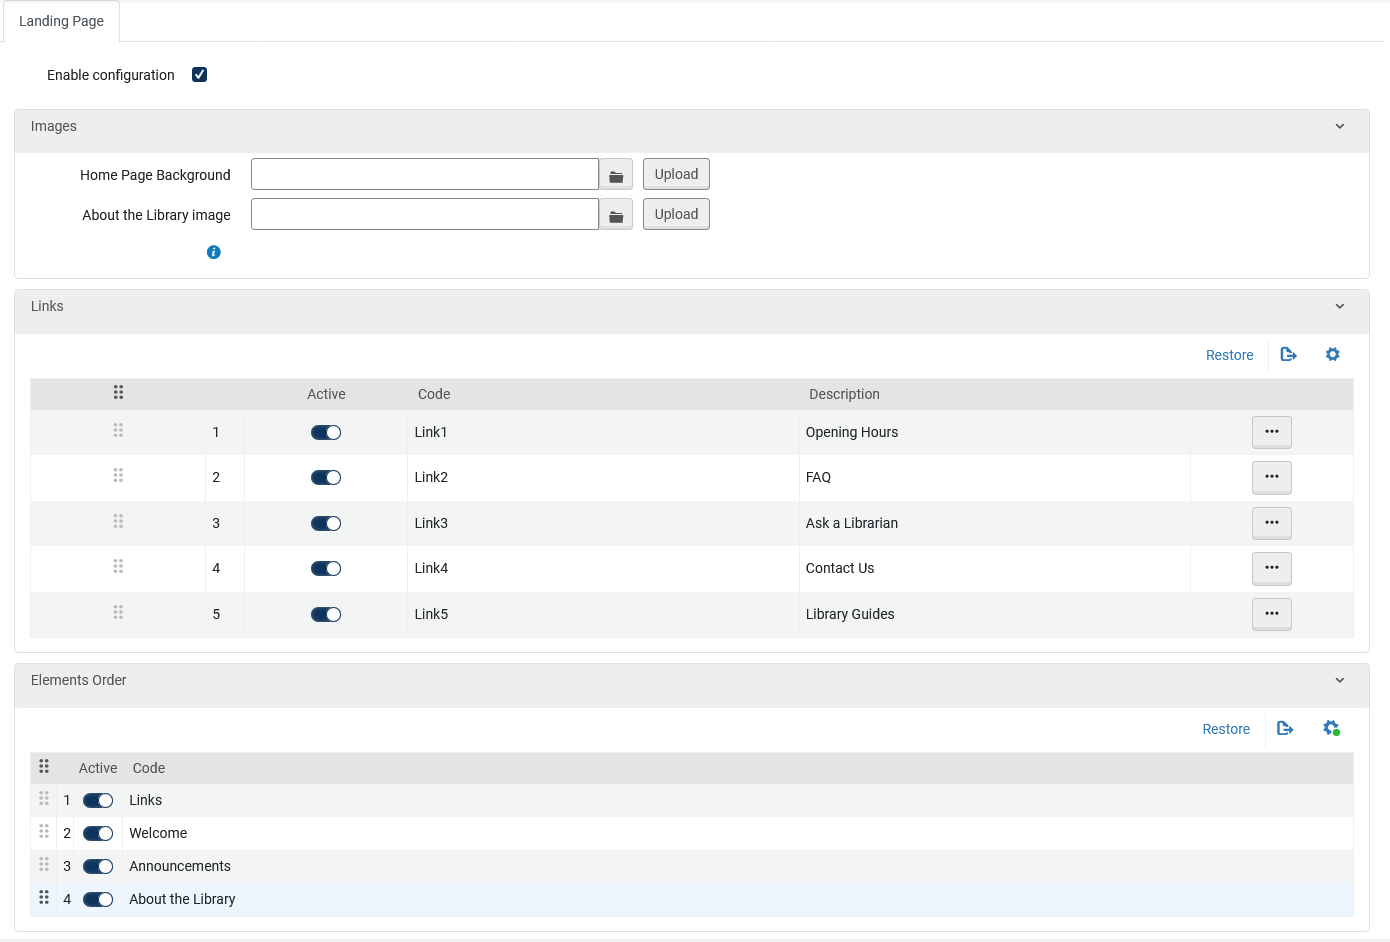1390x942 pixels.
Task: Click the Contact Us description
Action: click(840, 568)
